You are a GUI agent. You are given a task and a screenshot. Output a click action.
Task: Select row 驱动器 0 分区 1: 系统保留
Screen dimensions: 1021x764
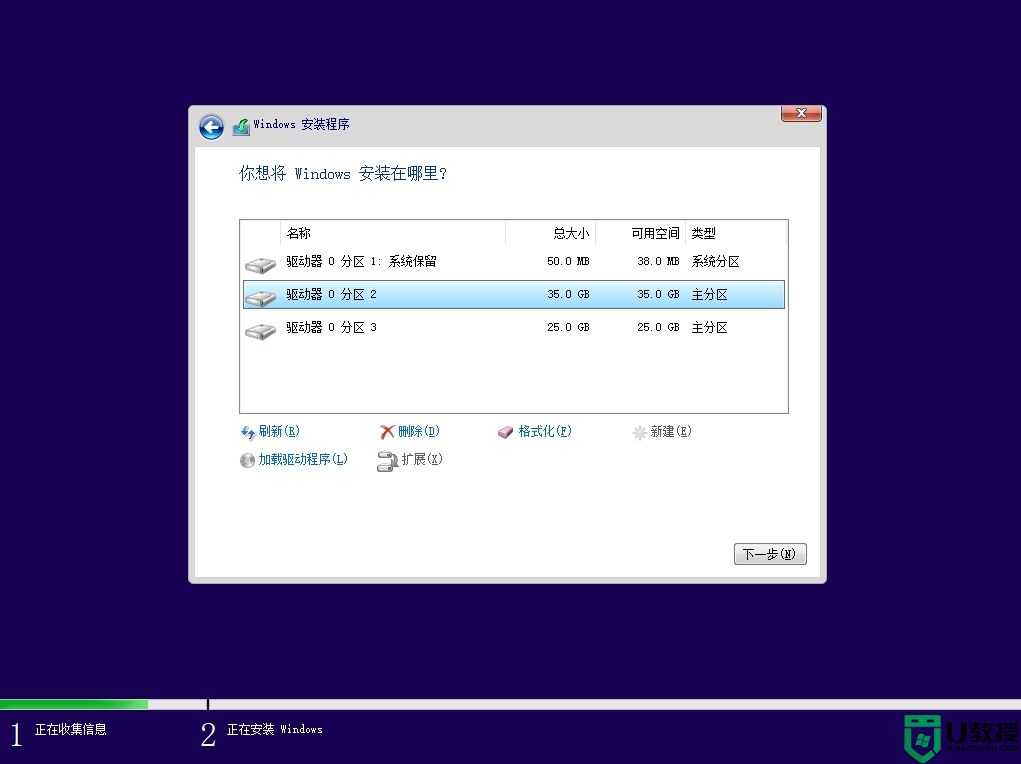pos(514,262)
